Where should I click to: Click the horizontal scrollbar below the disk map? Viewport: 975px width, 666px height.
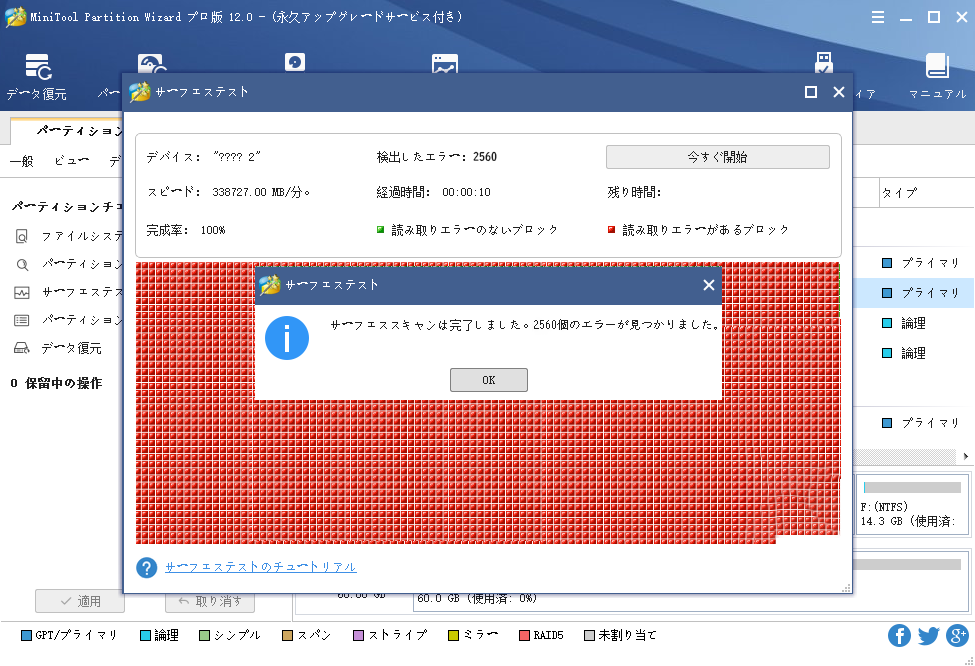[910, 458]
